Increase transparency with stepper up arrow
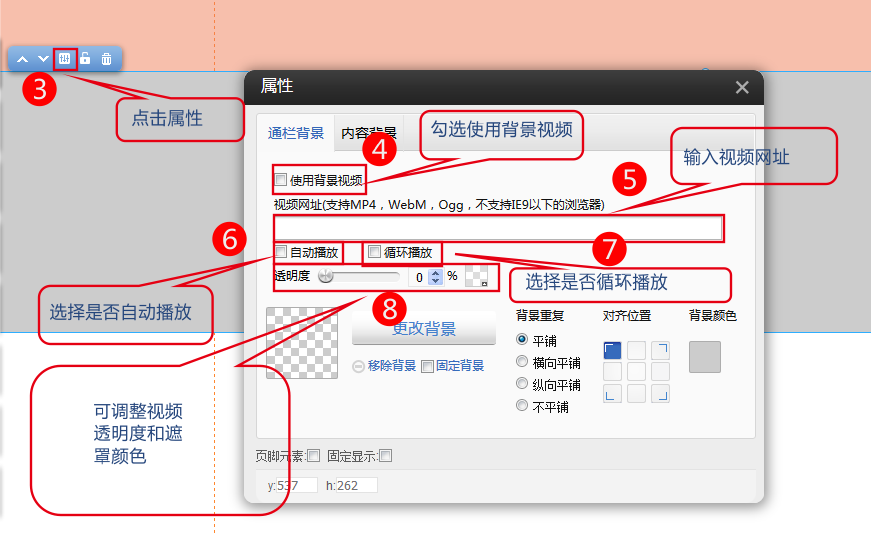The width and height of the screenshot is (872, 535). (x=435, y=272)
